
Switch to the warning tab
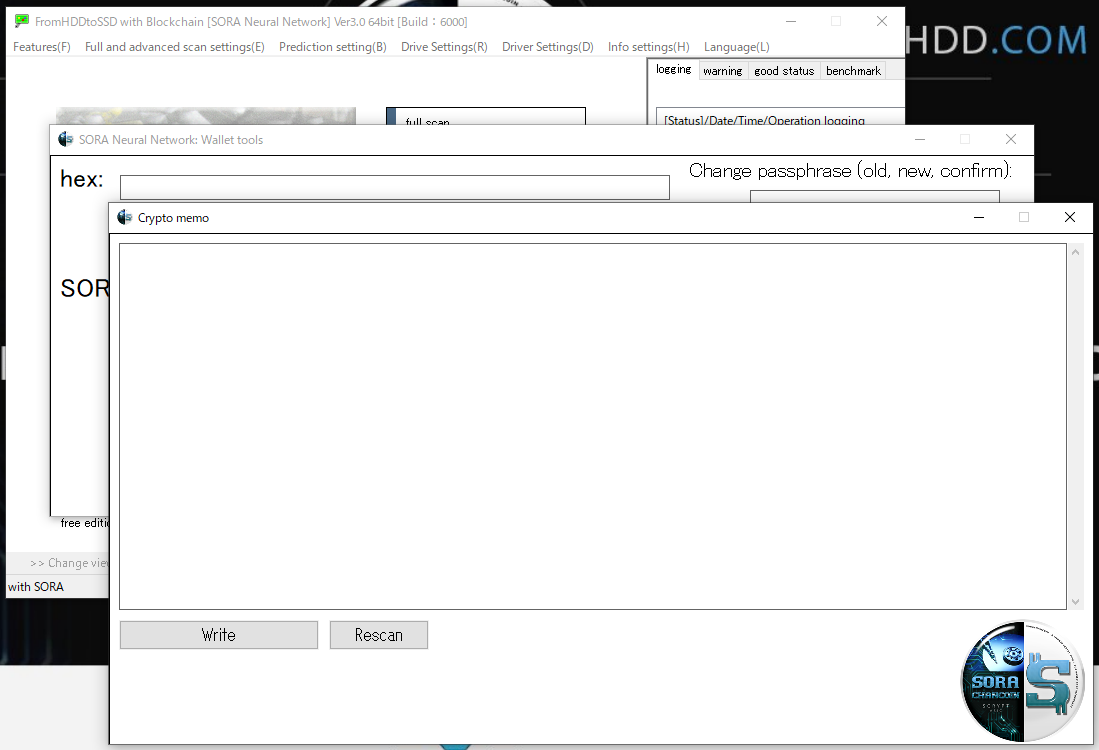(x=723, y=71)
